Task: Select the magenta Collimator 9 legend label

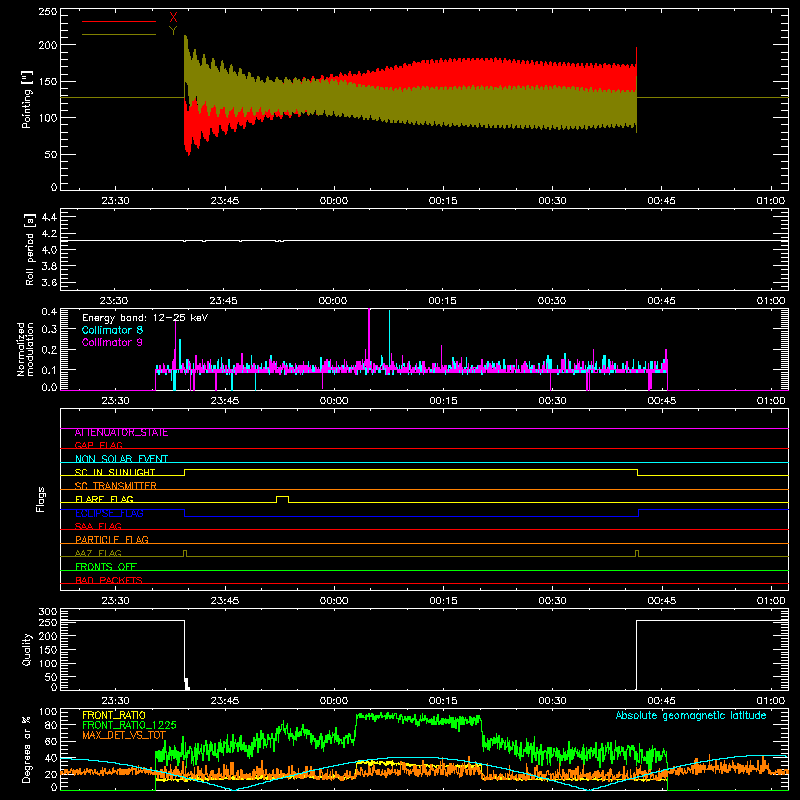Action: 112,342
